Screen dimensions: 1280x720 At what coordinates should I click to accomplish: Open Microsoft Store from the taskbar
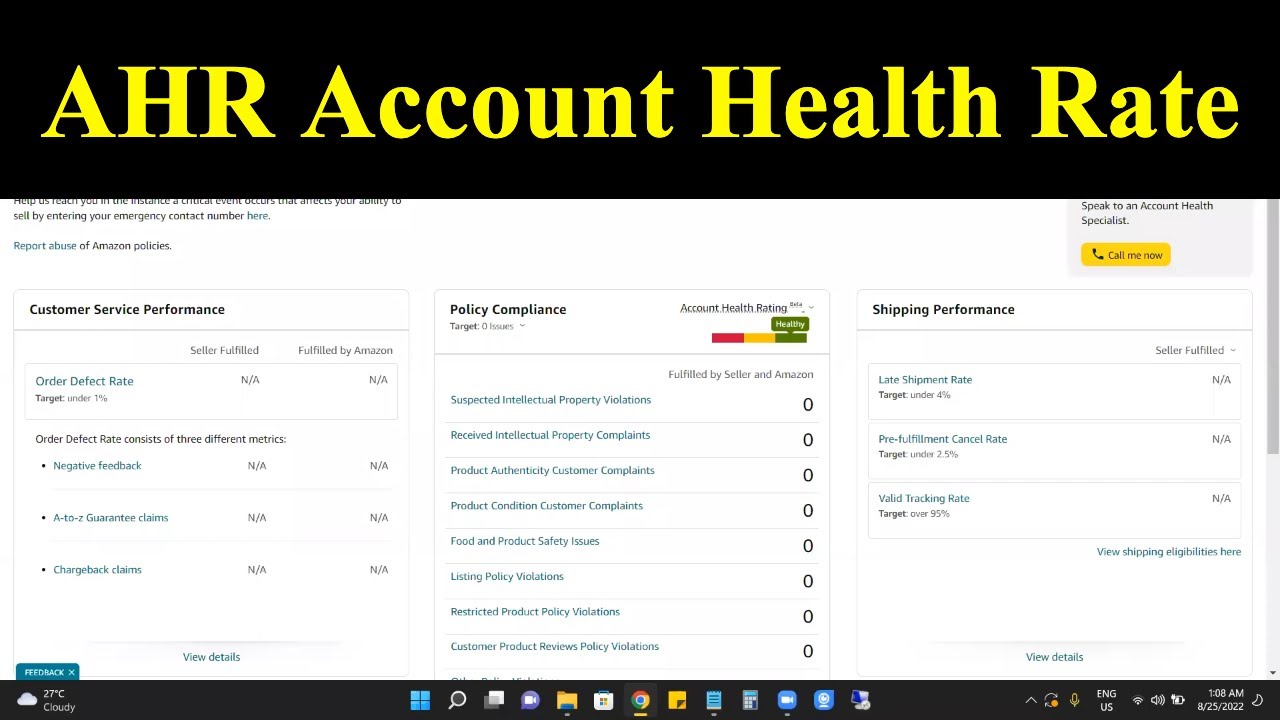pos(603,700)
